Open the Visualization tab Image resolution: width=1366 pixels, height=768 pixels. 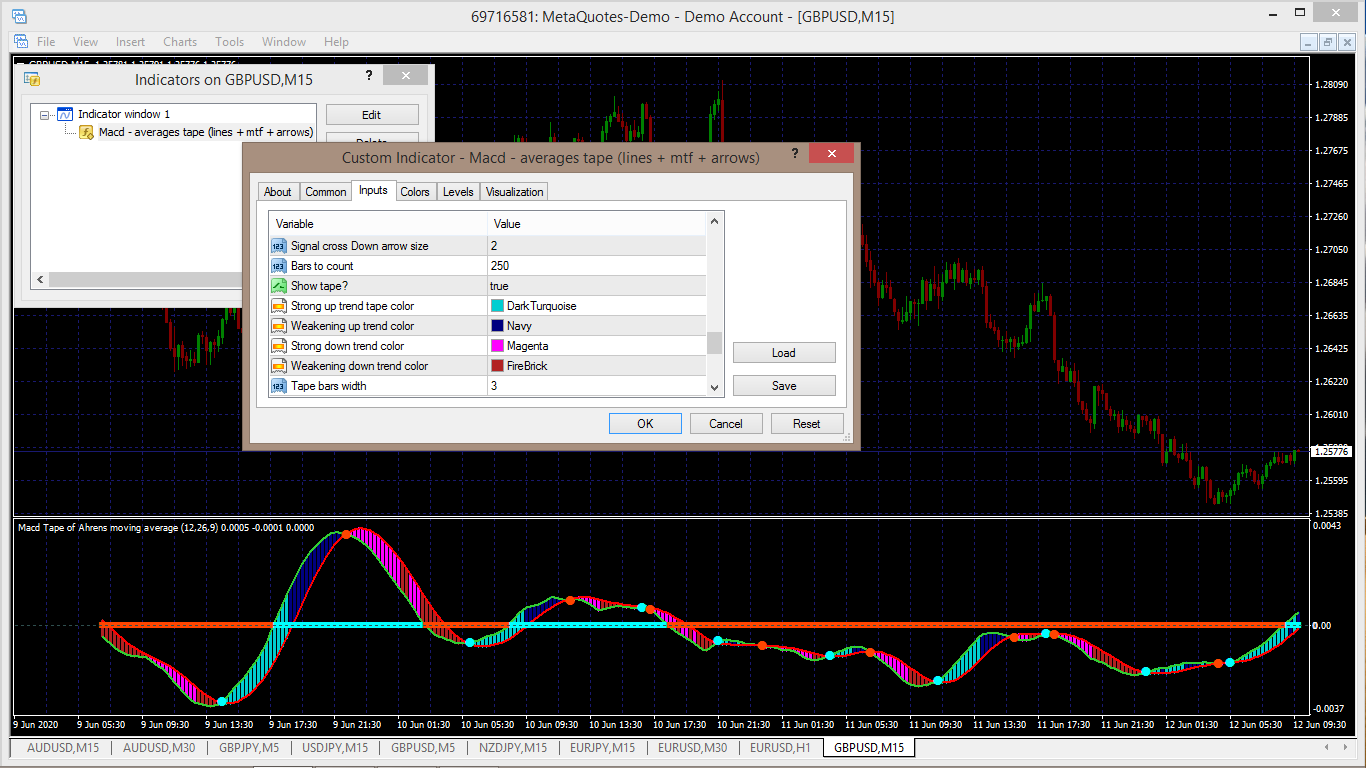(x=514, y=192)
